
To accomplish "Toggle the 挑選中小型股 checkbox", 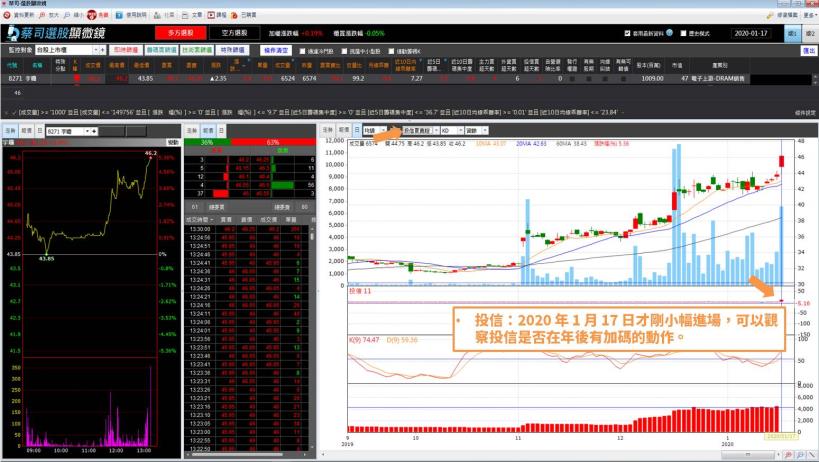I will [344, 51].
